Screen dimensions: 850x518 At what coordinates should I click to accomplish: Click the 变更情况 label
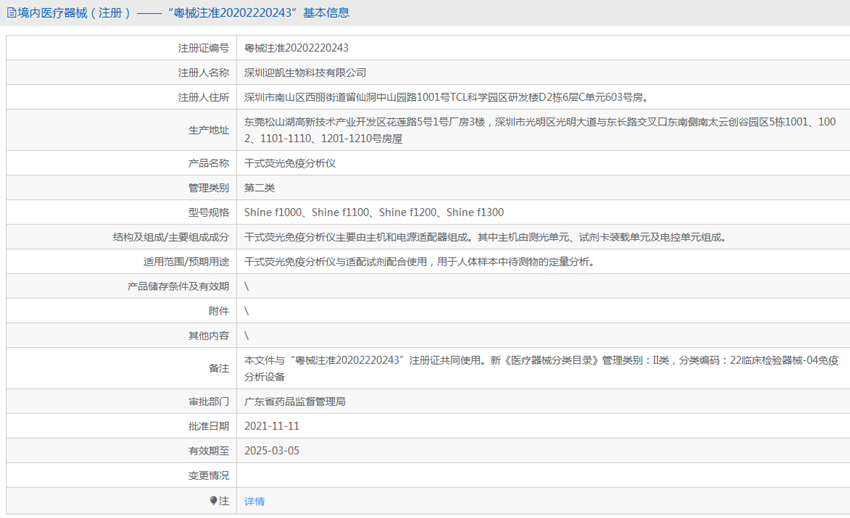(209, 476)
